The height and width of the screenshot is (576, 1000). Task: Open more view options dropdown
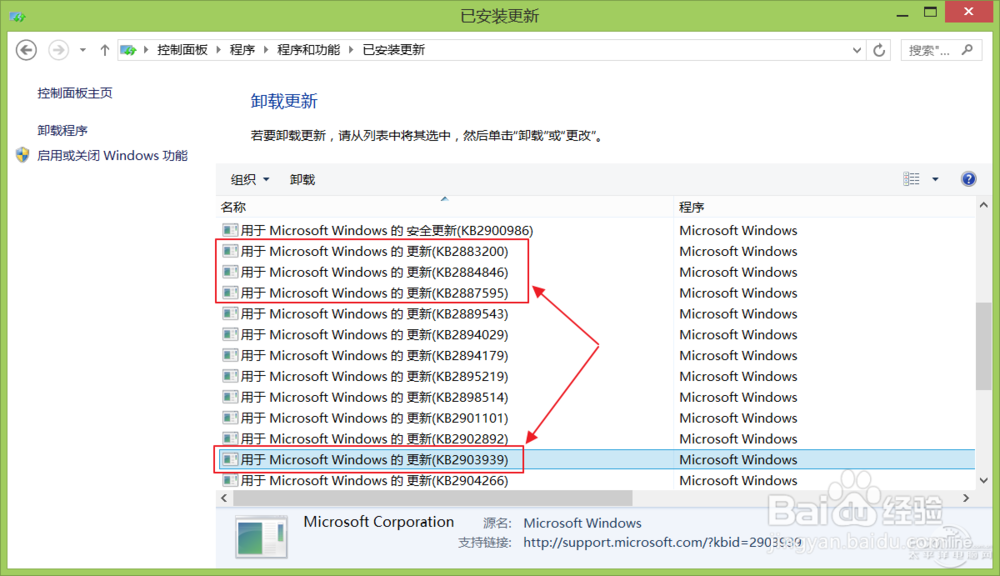point(935,179)
